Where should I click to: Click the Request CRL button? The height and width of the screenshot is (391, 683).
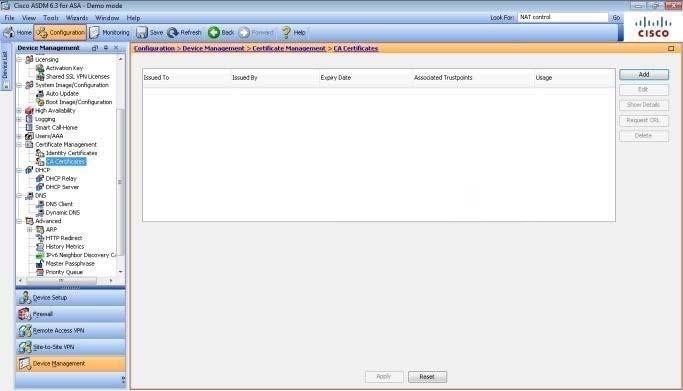[x=644, y=121]
